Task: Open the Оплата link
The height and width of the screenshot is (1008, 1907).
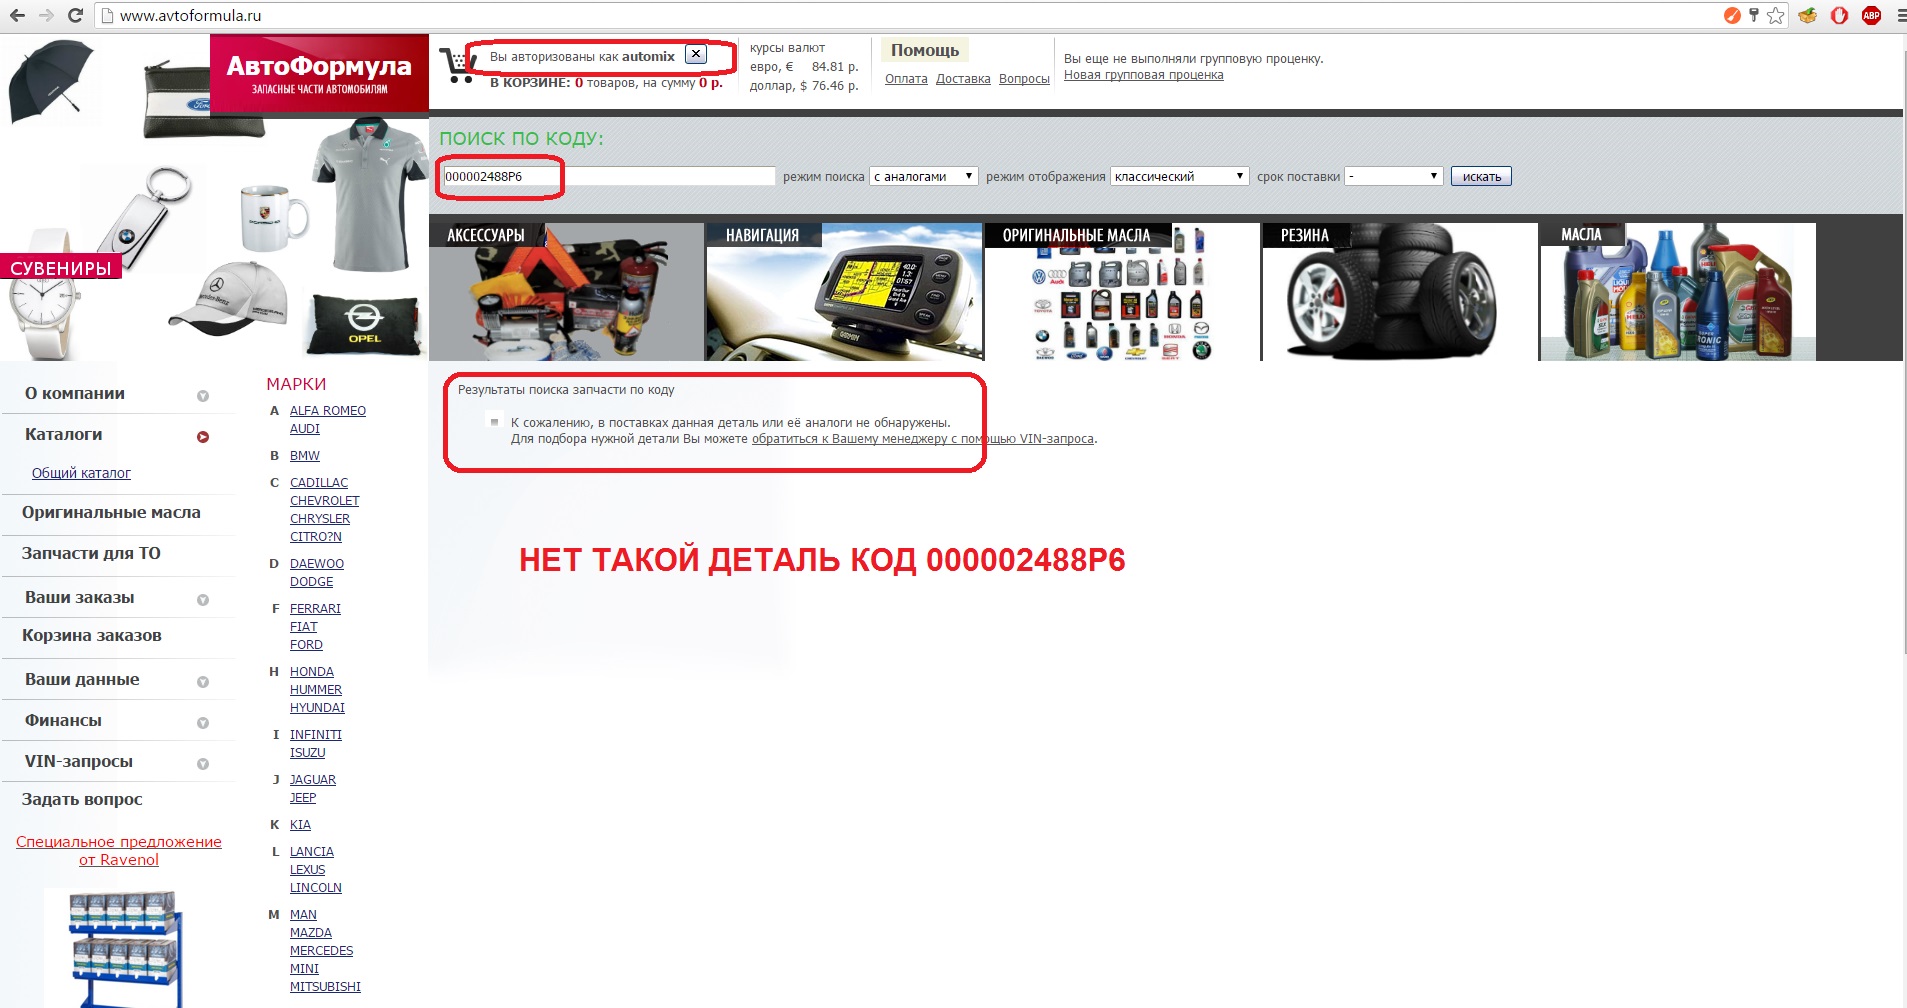Action: [906, 79]
